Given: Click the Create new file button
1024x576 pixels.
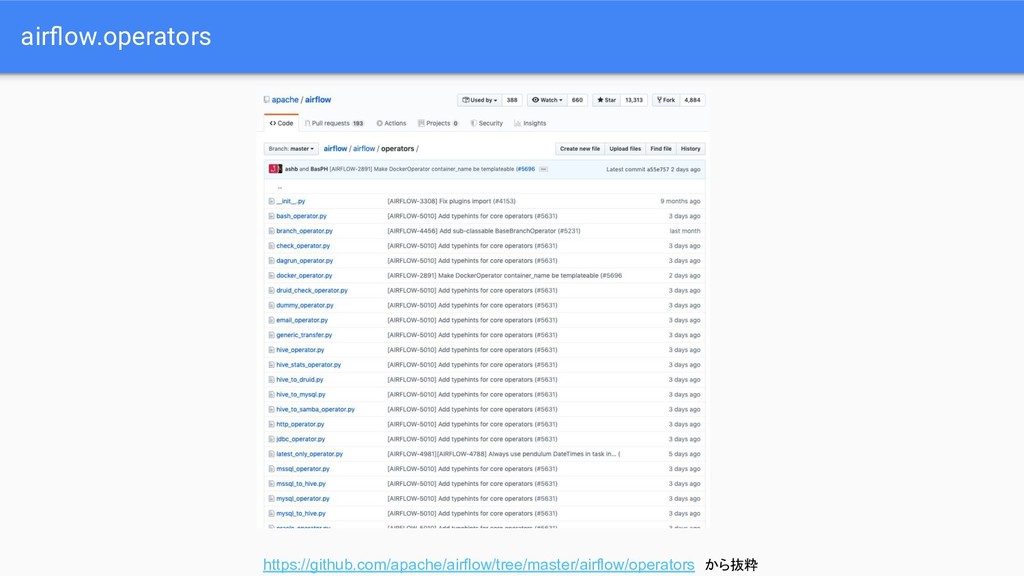Looking at the screenshot, I should (580, 149).
